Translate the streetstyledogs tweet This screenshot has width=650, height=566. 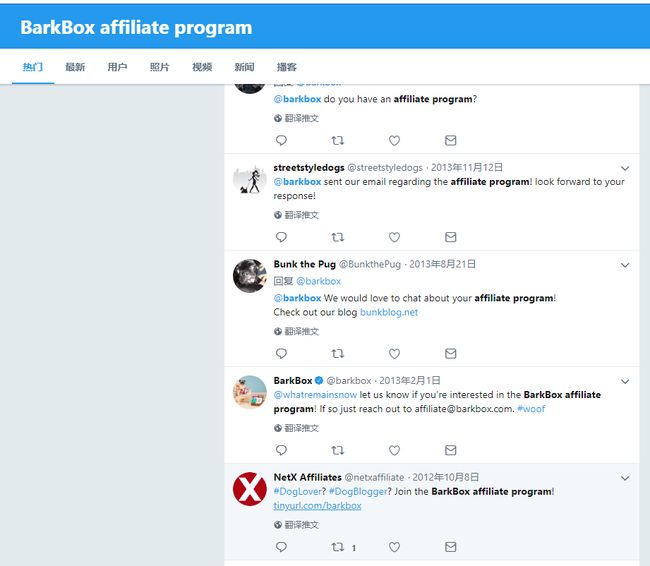pos(296,215)
